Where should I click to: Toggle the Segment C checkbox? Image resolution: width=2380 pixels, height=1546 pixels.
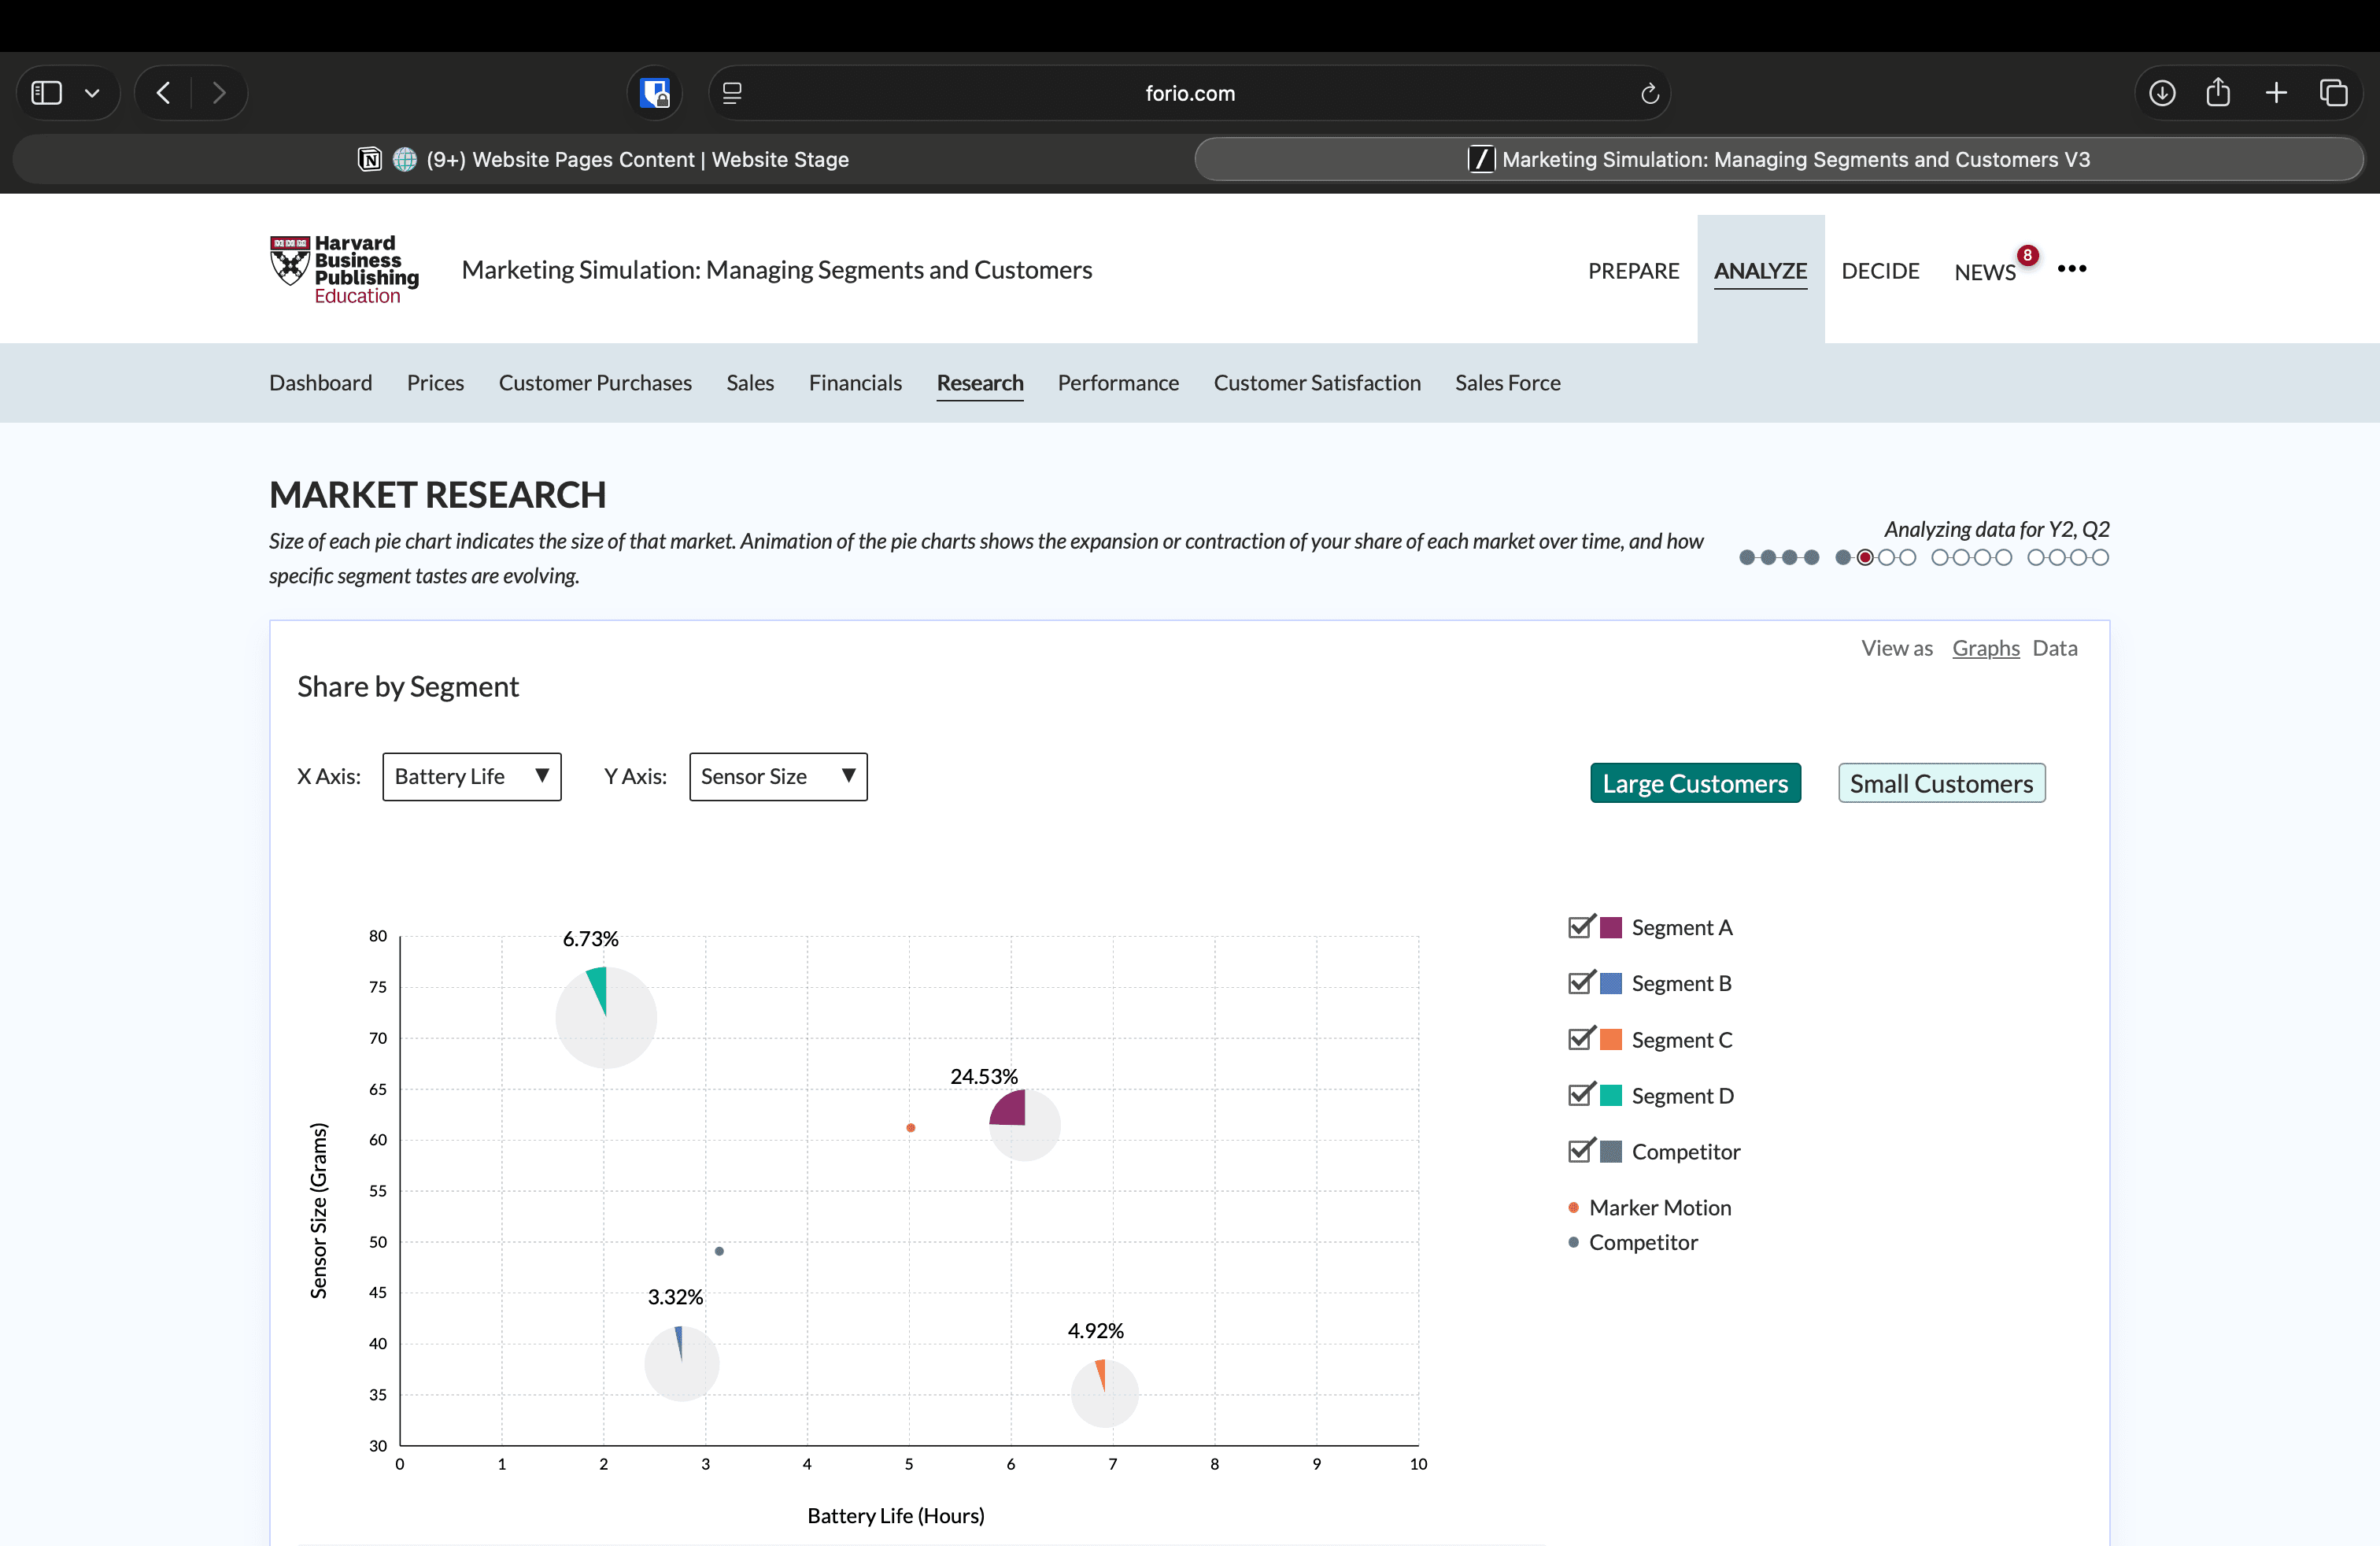[1580, 1039]
